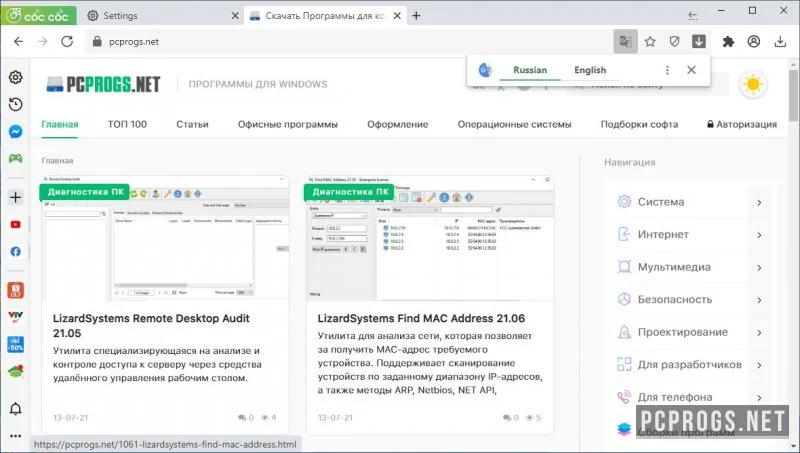Screen dimensions: 800x453
Task: Open Facebook from the sidebar
Action: (x=15, y=251)
